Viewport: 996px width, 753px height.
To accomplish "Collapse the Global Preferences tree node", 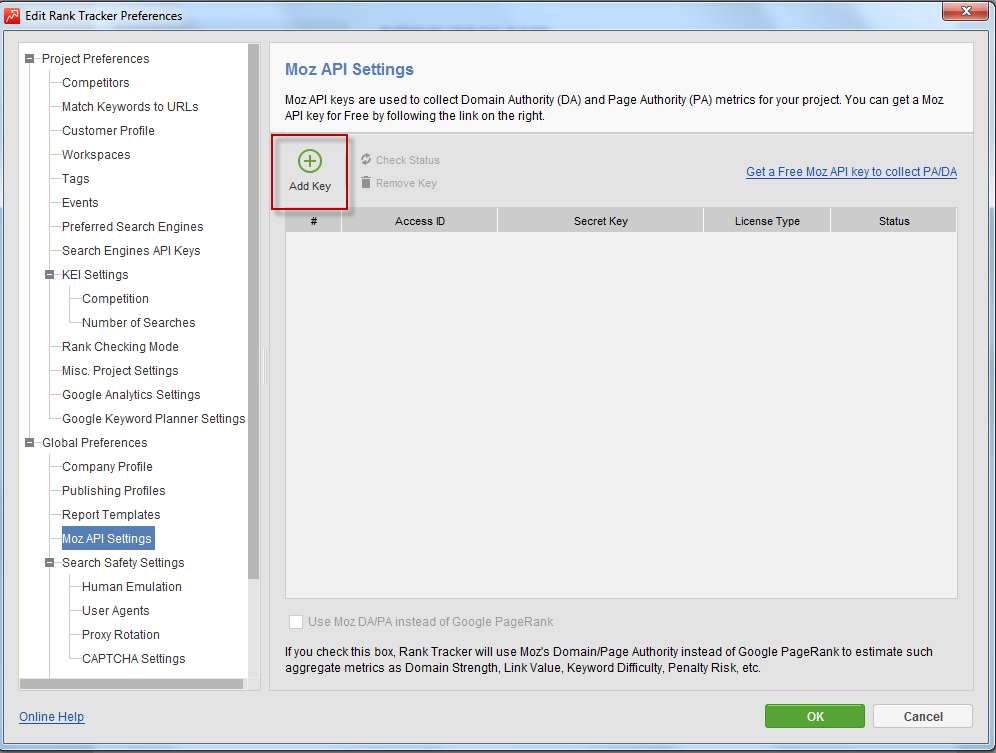I will (x=29, y=442).
